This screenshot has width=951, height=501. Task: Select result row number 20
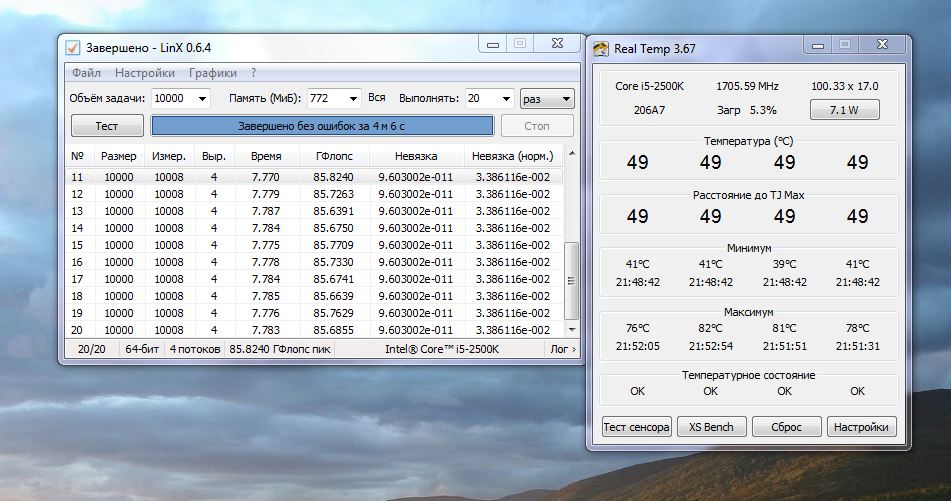[314, 330]
